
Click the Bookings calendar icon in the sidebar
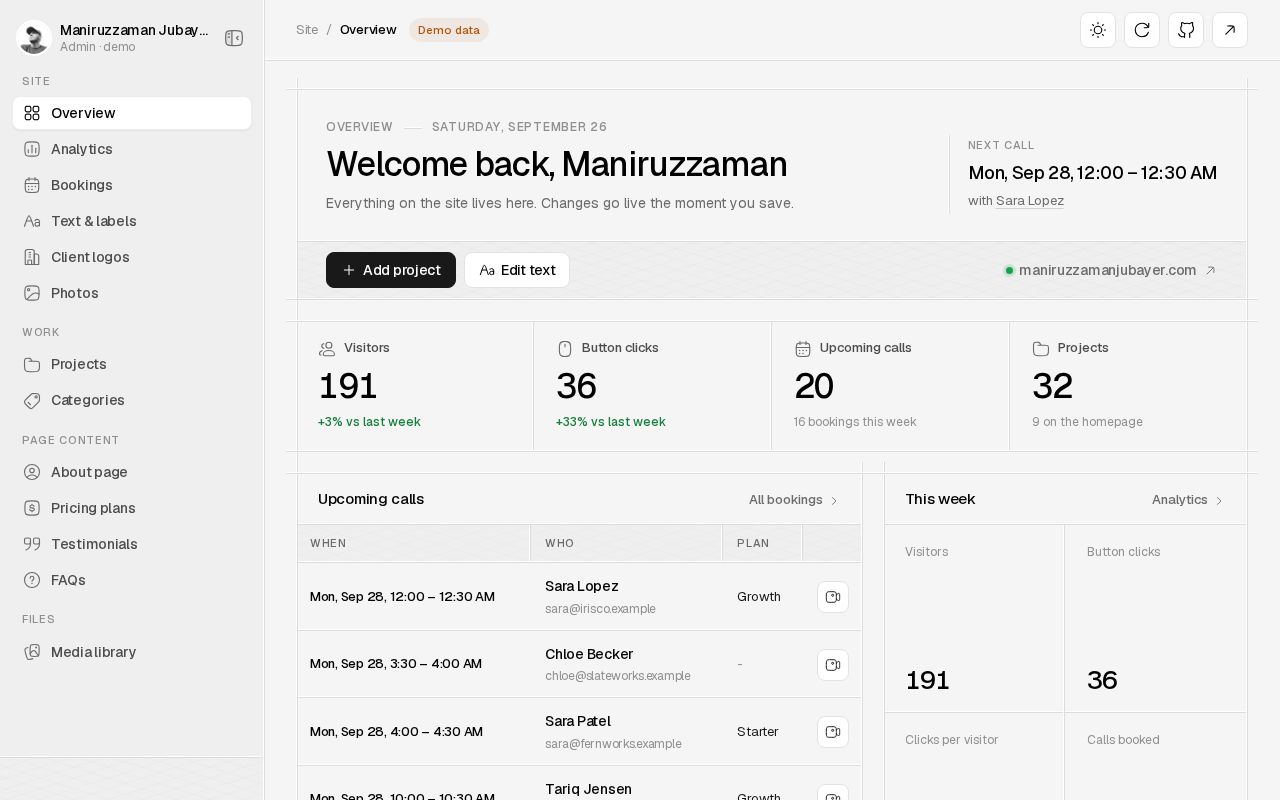tap(32, 185)
